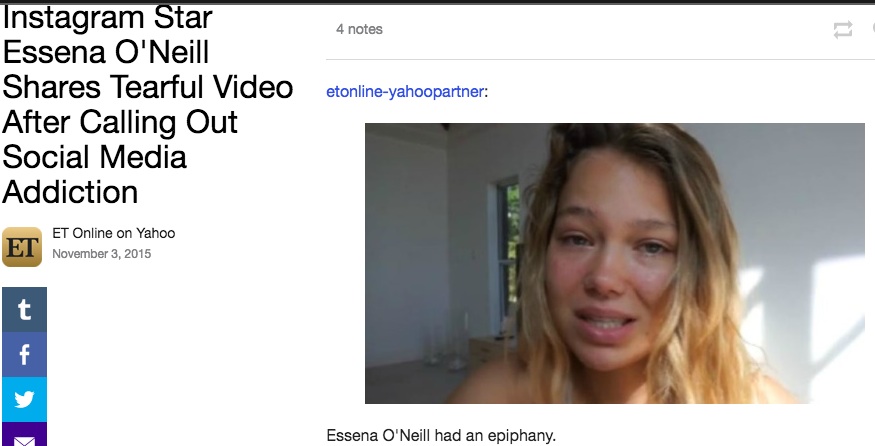Open the ET Online on Yahoo author page
The height and width of the screenshot is (446, 875).
click(x=114, y=233)
